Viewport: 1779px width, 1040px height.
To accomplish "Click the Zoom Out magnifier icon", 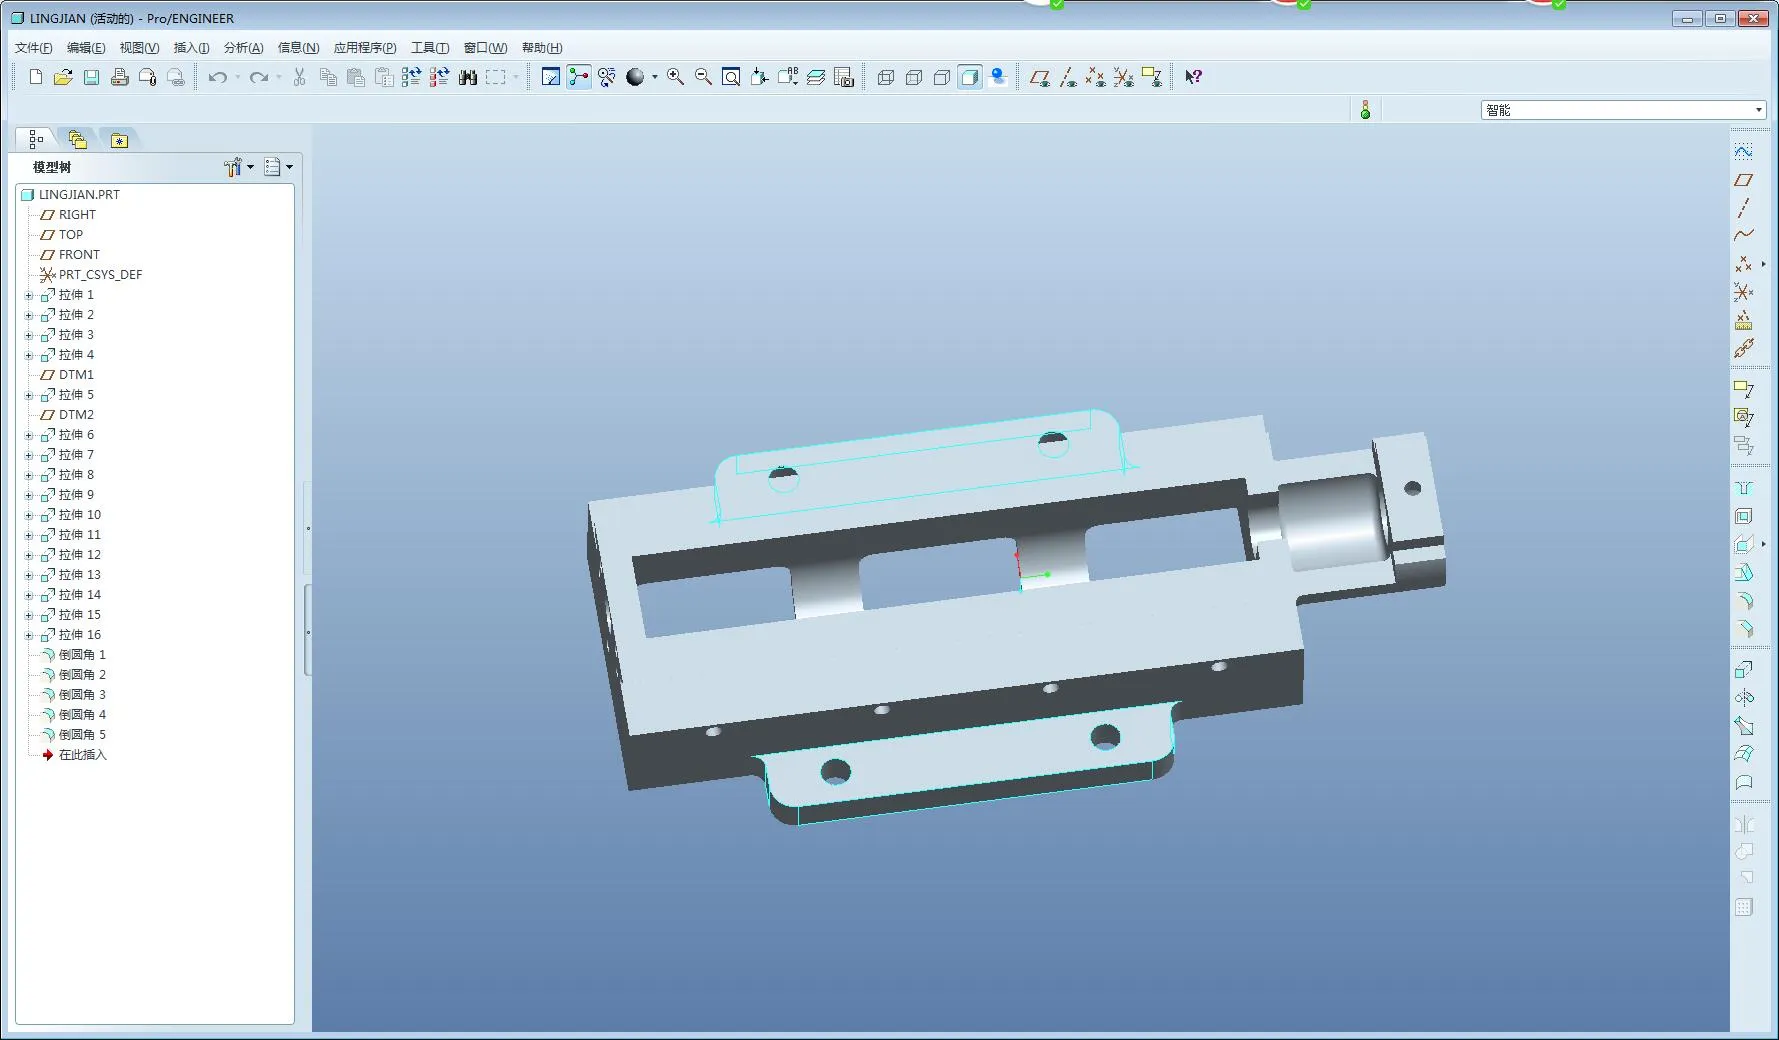I will click(703, 77).
